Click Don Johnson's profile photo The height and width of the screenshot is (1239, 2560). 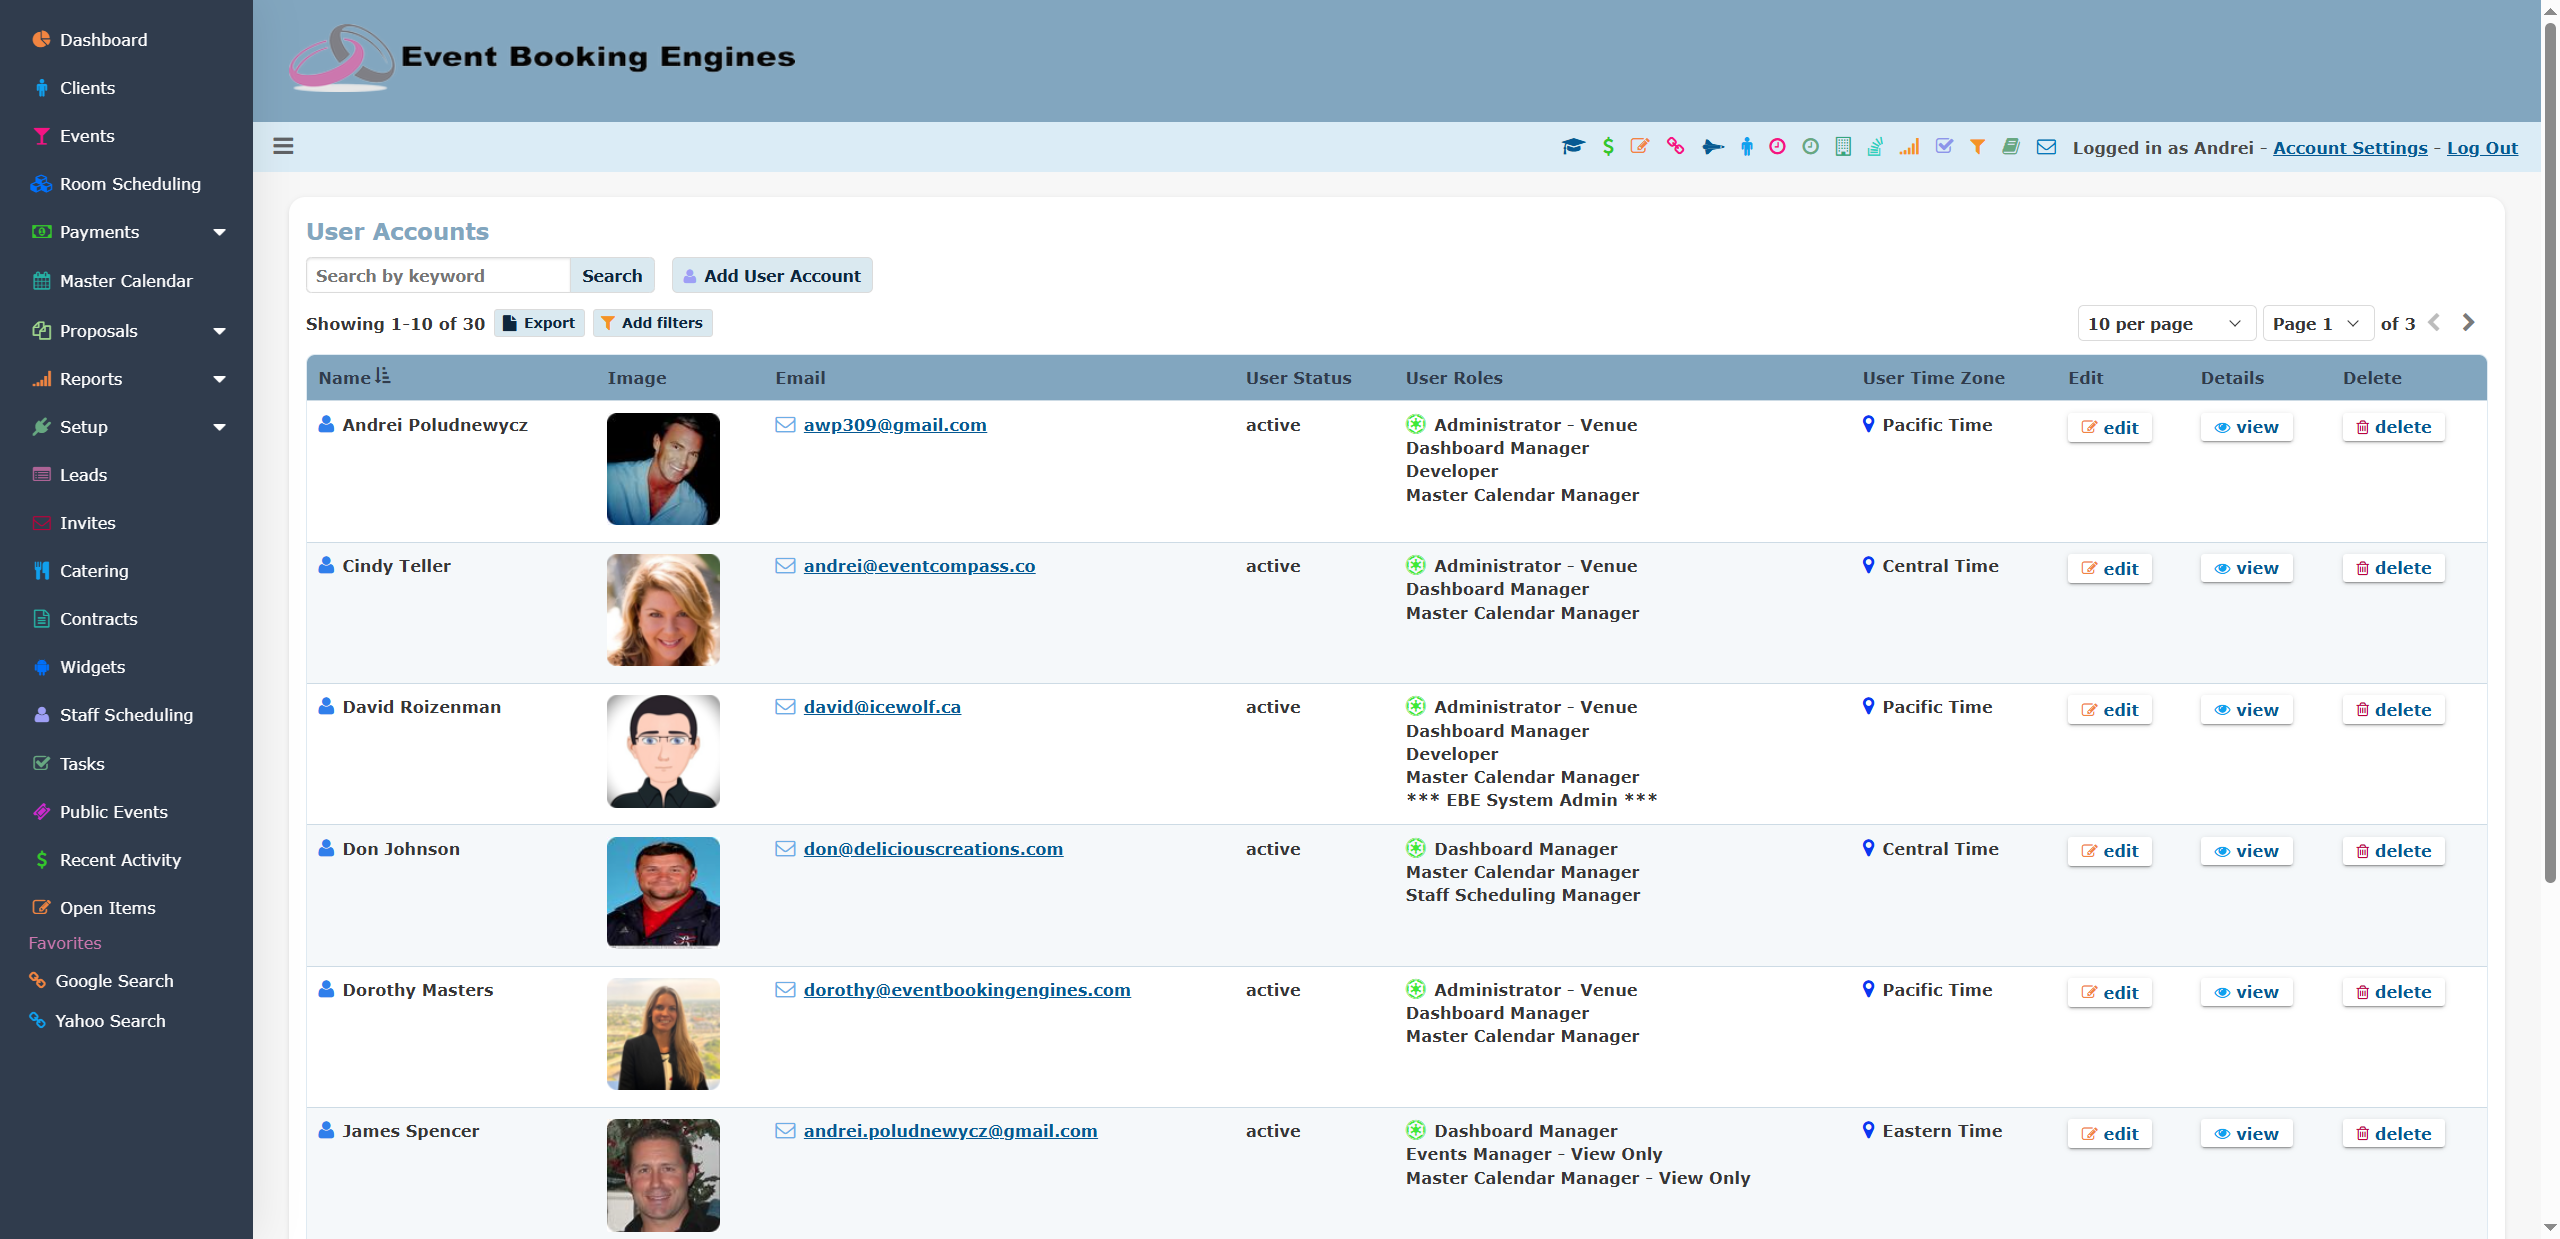(x=663, y=892)
